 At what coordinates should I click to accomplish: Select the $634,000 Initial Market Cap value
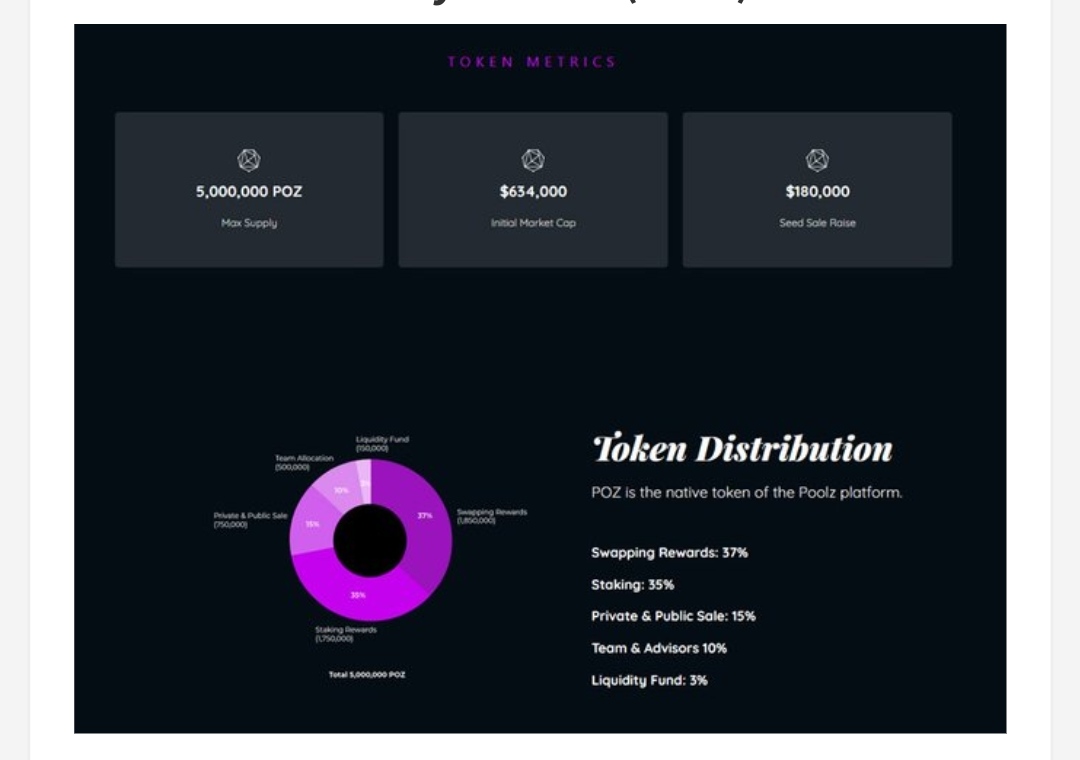(533, 192)
